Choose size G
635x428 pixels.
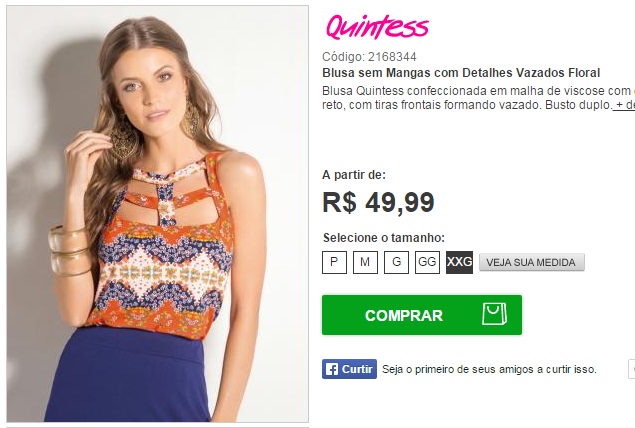pyautogui.click(x=396, y=262)
